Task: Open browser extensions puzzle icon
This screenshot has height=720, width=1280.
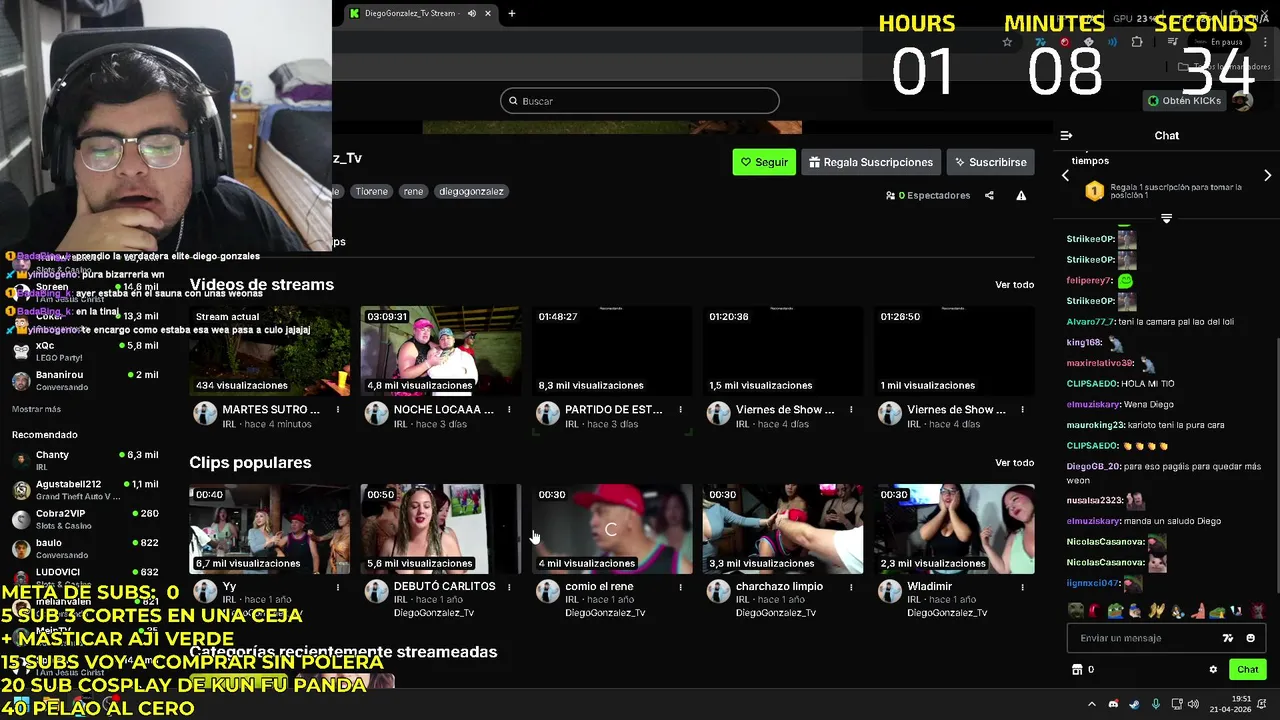Action: click(x=1137, y=42)
